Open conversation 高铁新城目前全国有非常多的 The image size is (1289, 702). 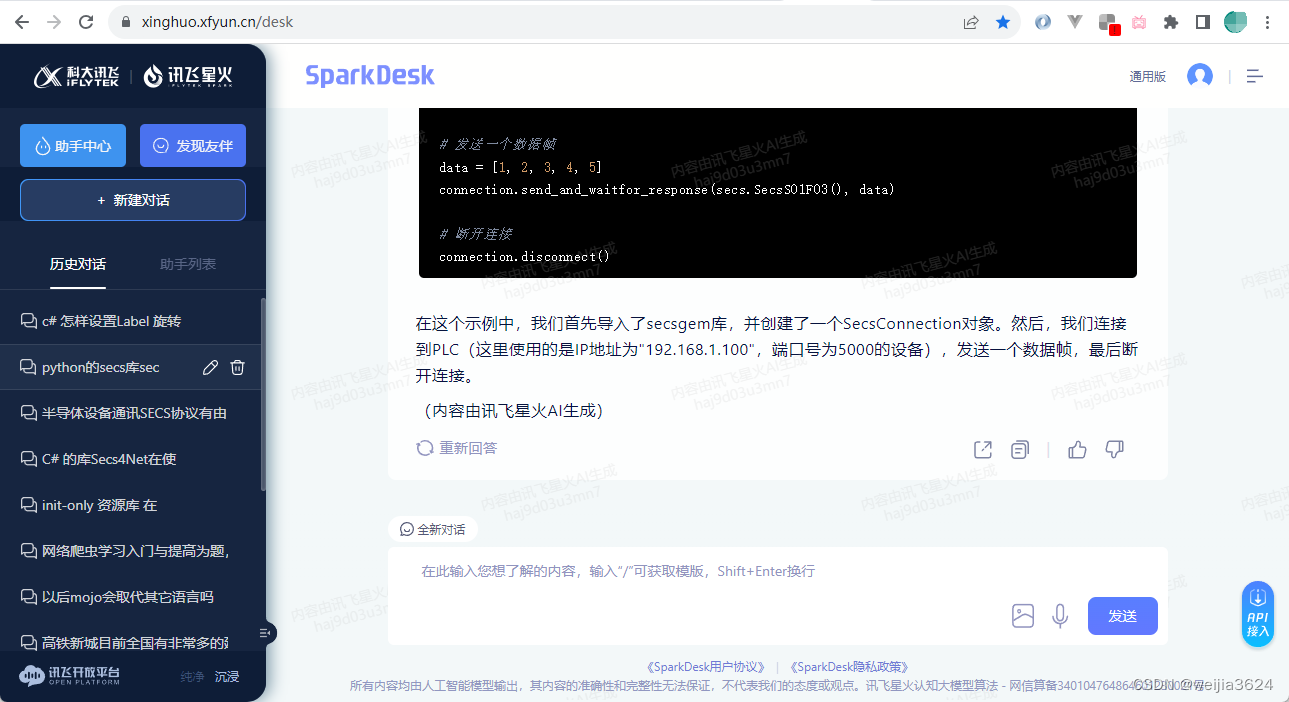[130, 641]
